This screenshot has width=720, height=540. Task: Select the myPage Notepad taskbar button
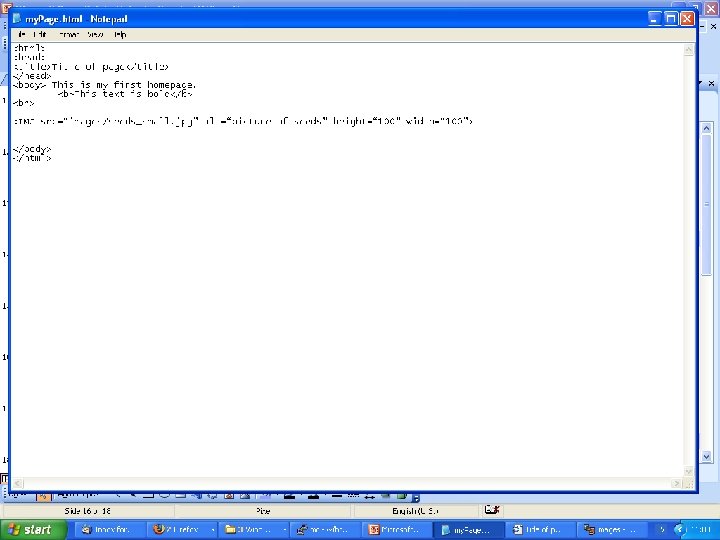(x=468, y=530)
